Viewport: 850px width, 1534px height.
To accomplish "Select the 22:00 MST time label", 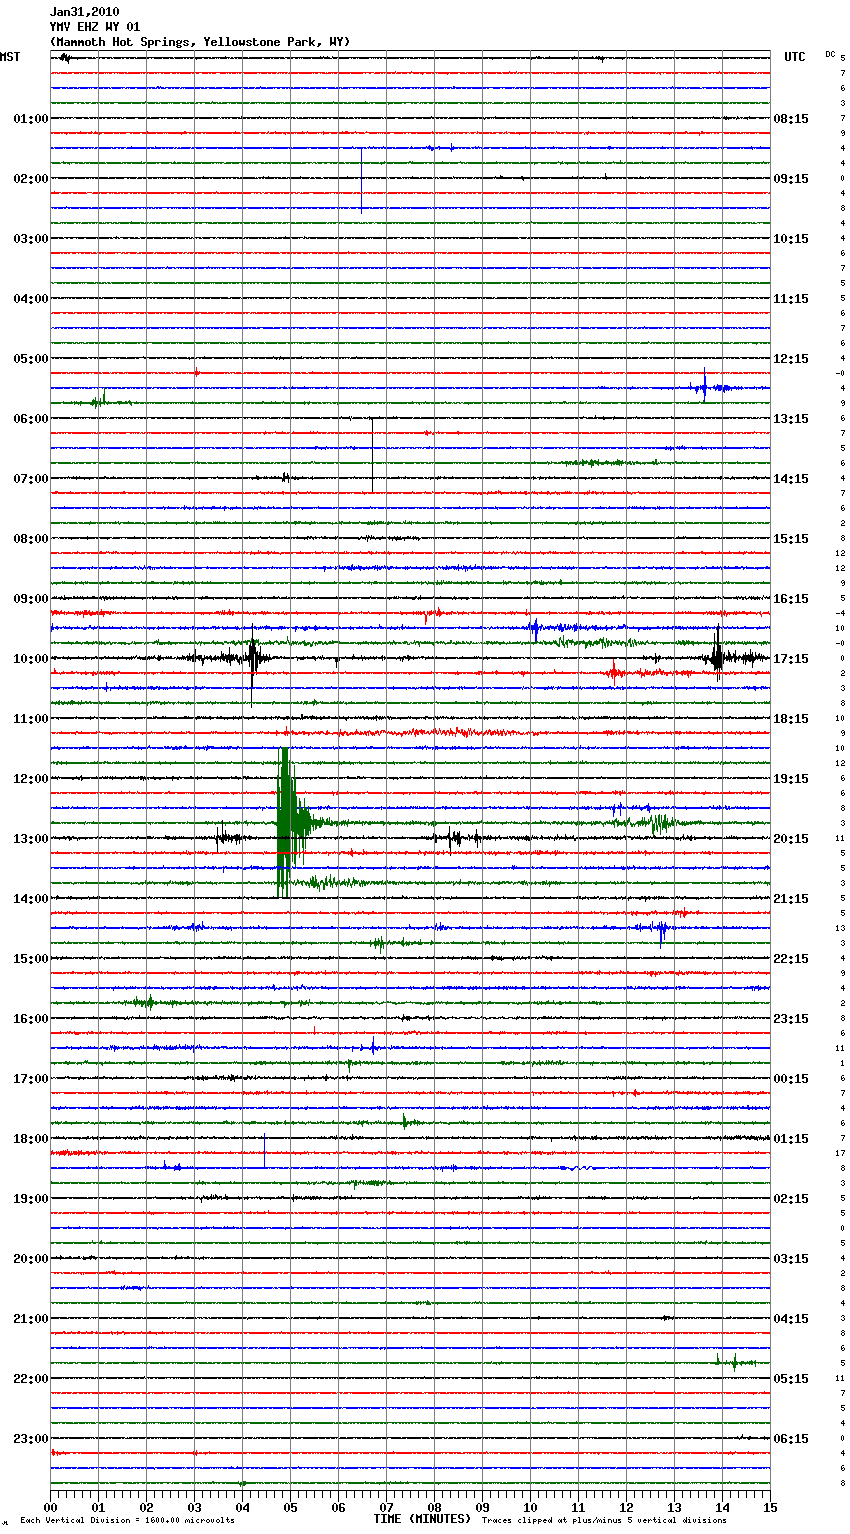I will click(x=31, y=1379).
